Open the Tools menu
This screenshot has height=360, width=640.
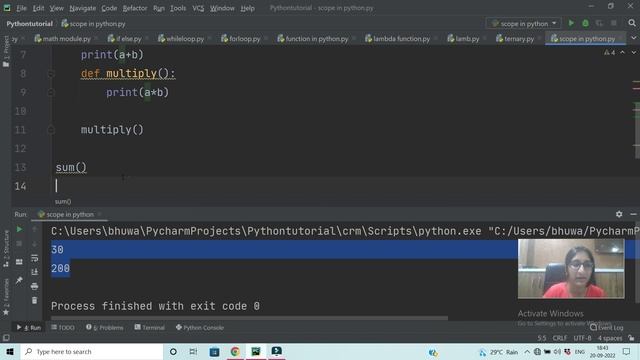[178, 8]
